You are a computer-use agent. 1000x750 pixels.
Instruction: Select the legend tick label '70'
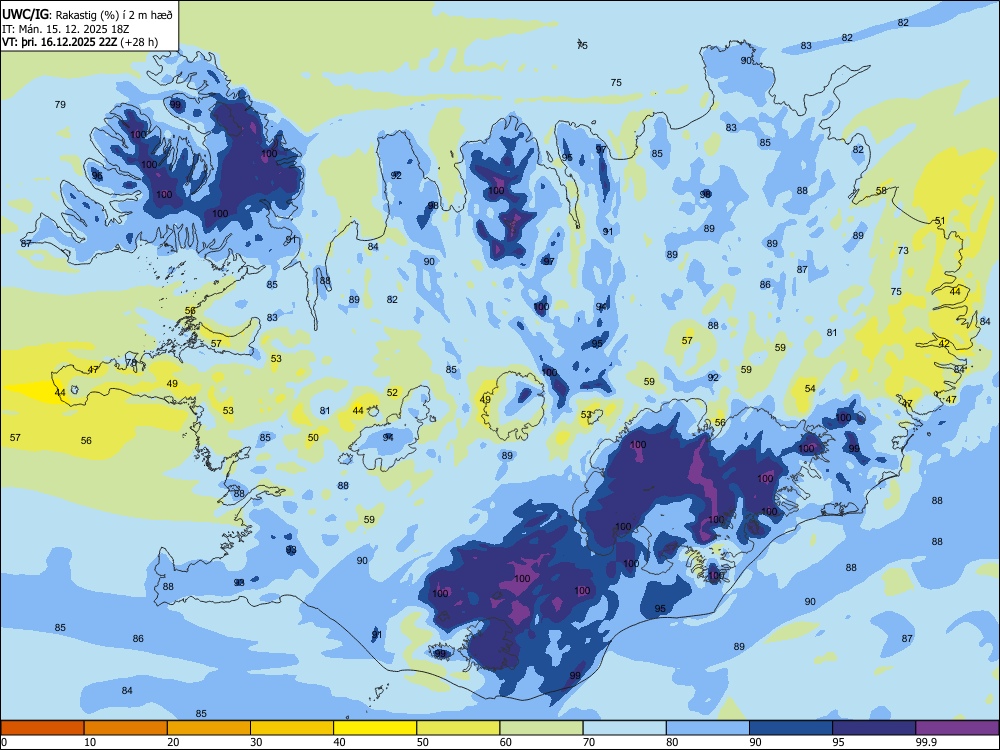point(589,742)
